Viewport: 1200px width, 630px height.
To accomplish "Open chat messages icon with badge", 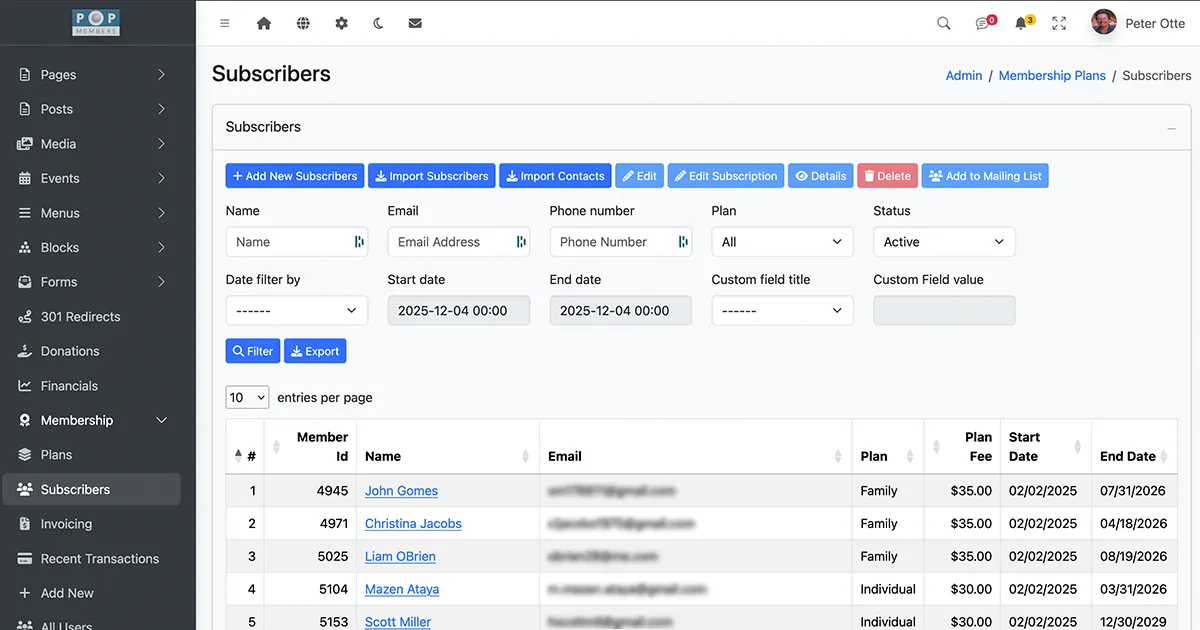I will pos(985,23).
